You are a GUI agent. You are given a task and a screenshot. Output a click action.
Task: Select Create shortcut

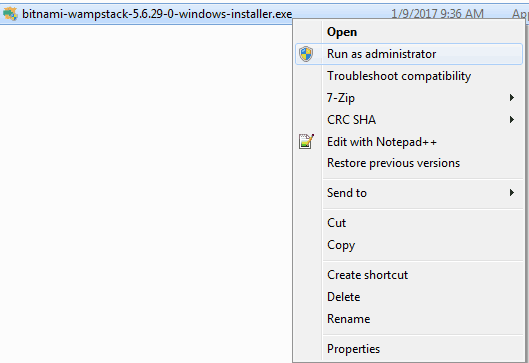click(x=409, y=275)
